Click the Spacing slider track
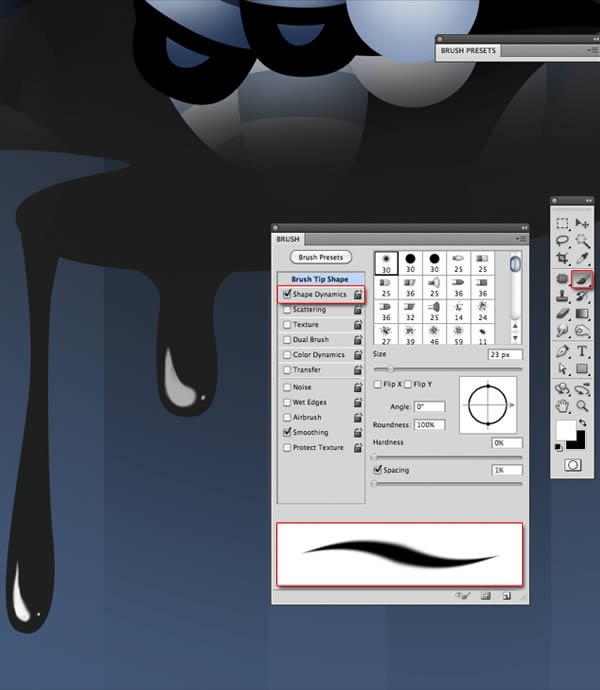The width and height of the screenshot is (600, 690). pyautogui.click(x=448, y=484)
